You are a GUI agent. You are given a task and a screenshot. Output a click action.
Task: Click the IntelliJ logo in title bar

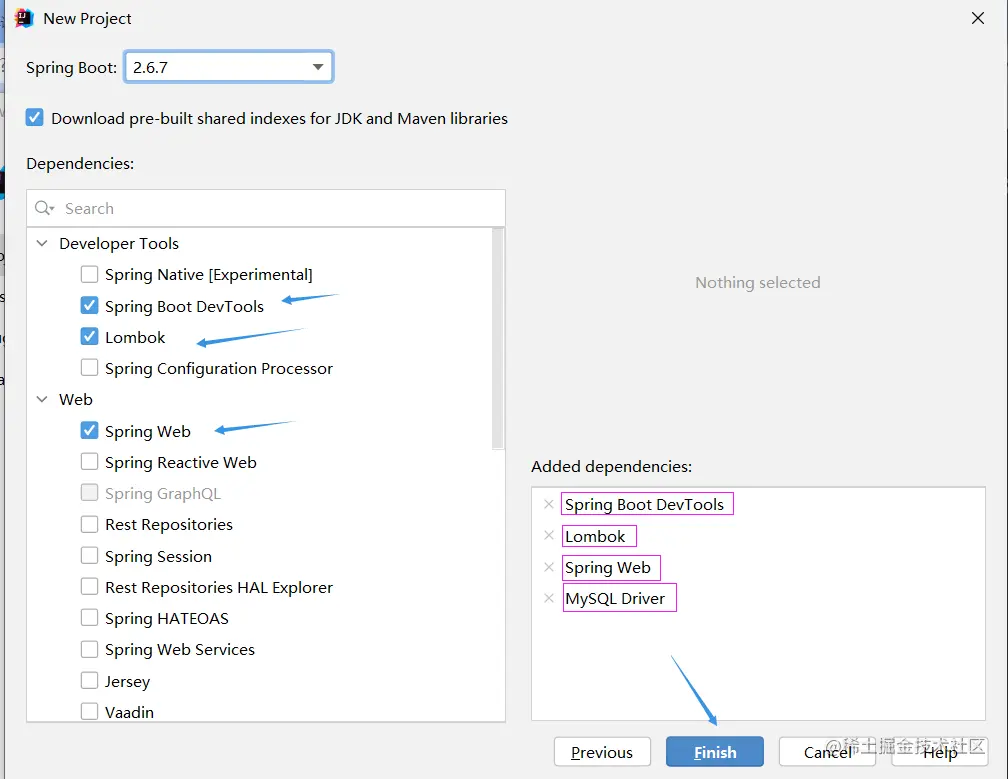(x=24, y=19)
